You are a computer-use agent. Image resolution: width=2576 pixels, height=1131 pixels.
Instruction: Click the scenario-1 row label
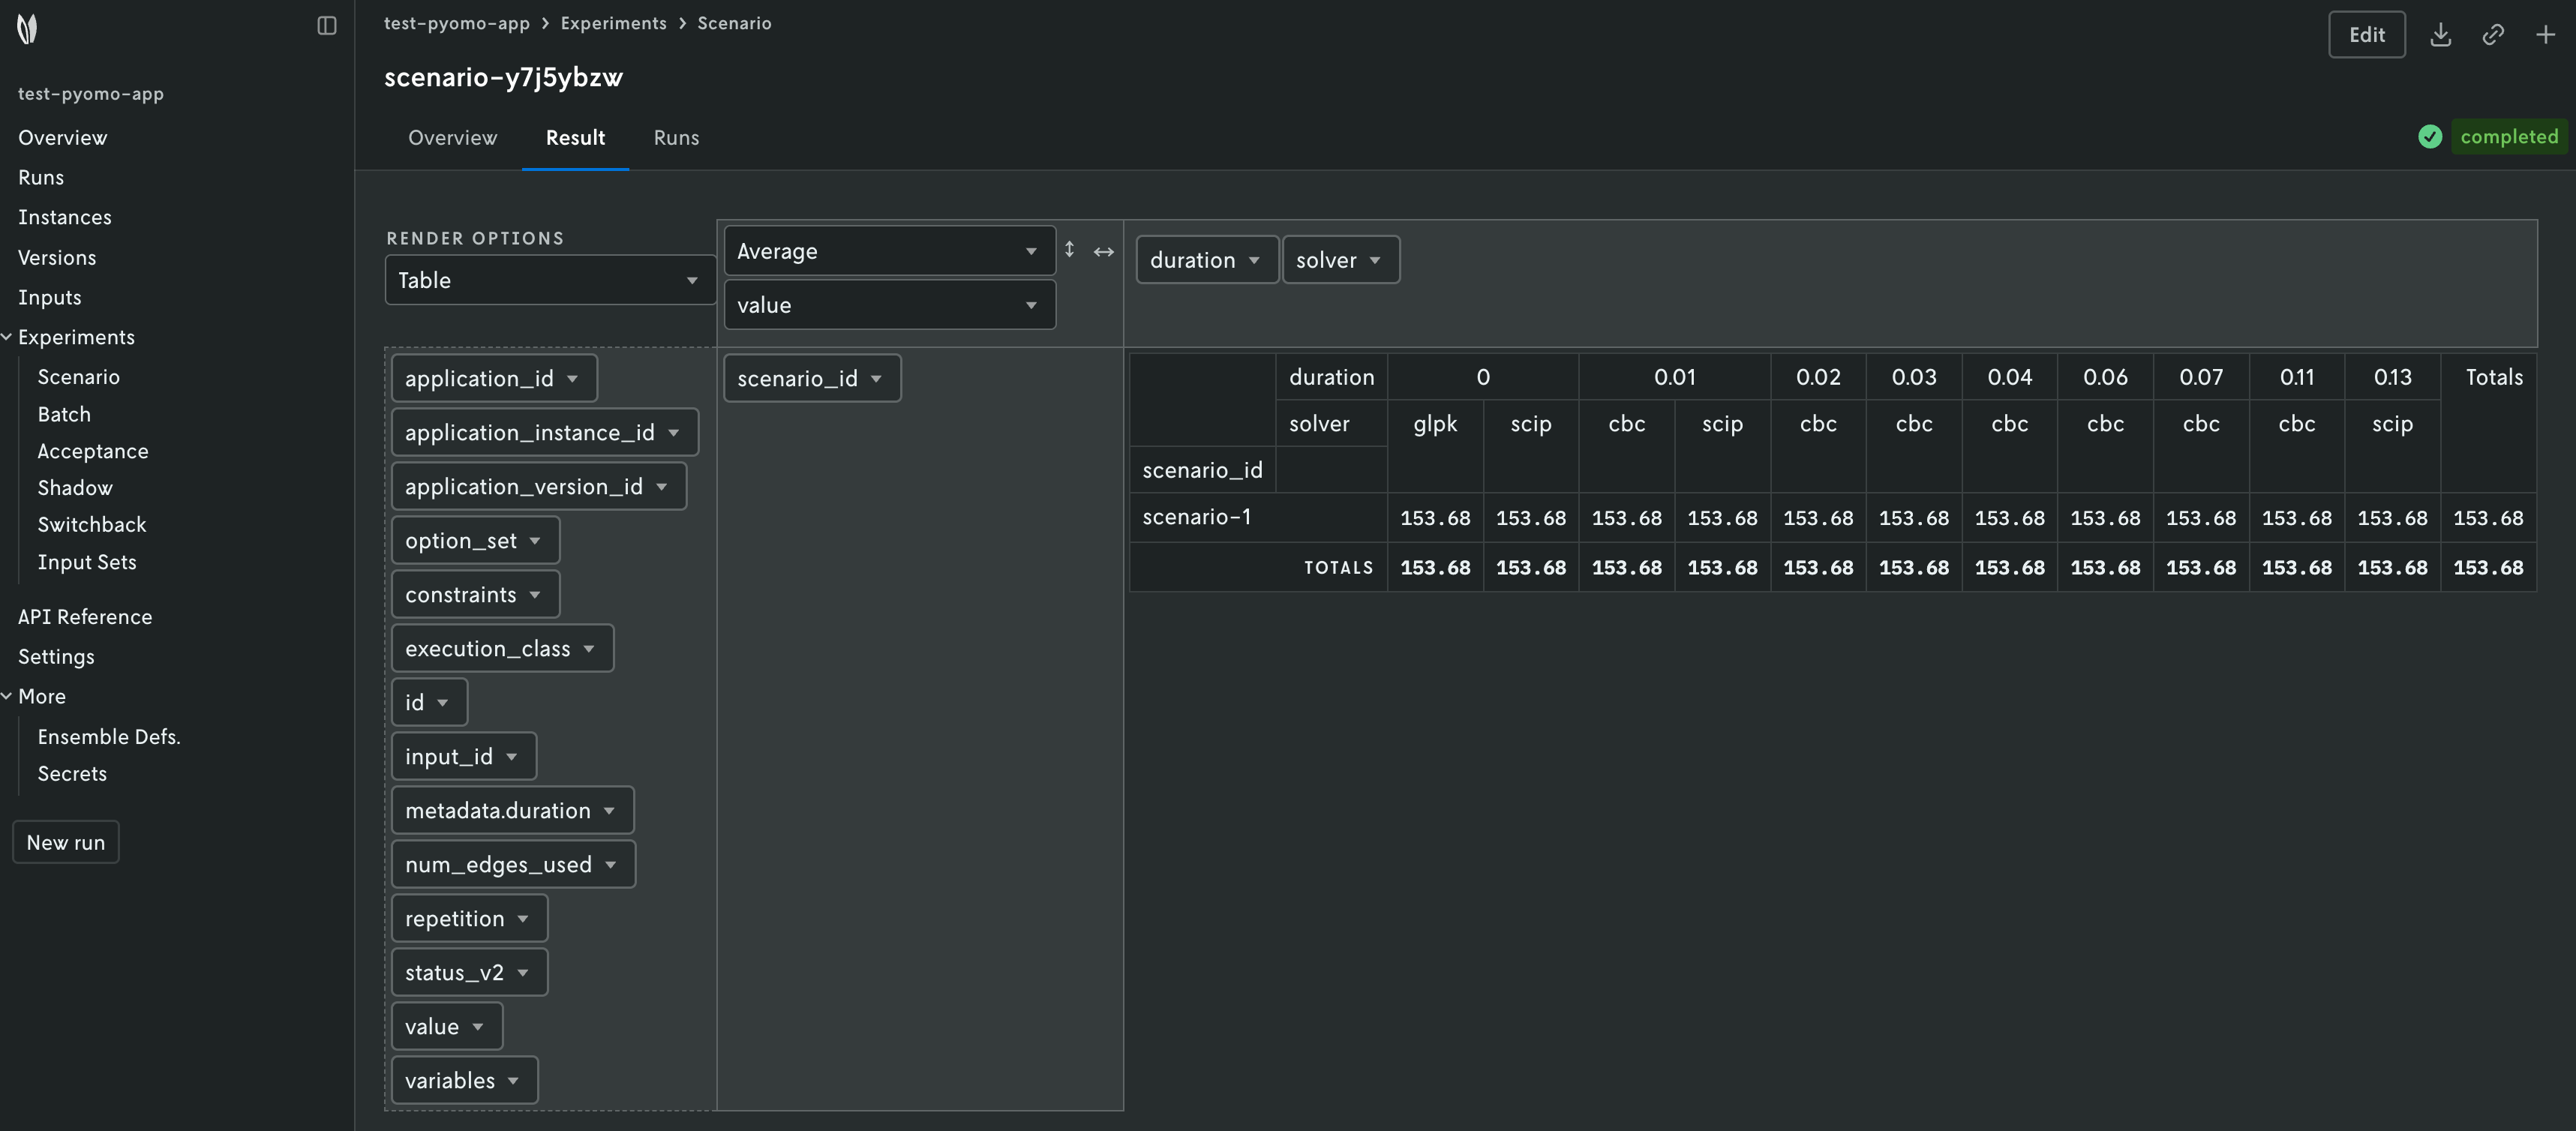[x=1197, y=517]
